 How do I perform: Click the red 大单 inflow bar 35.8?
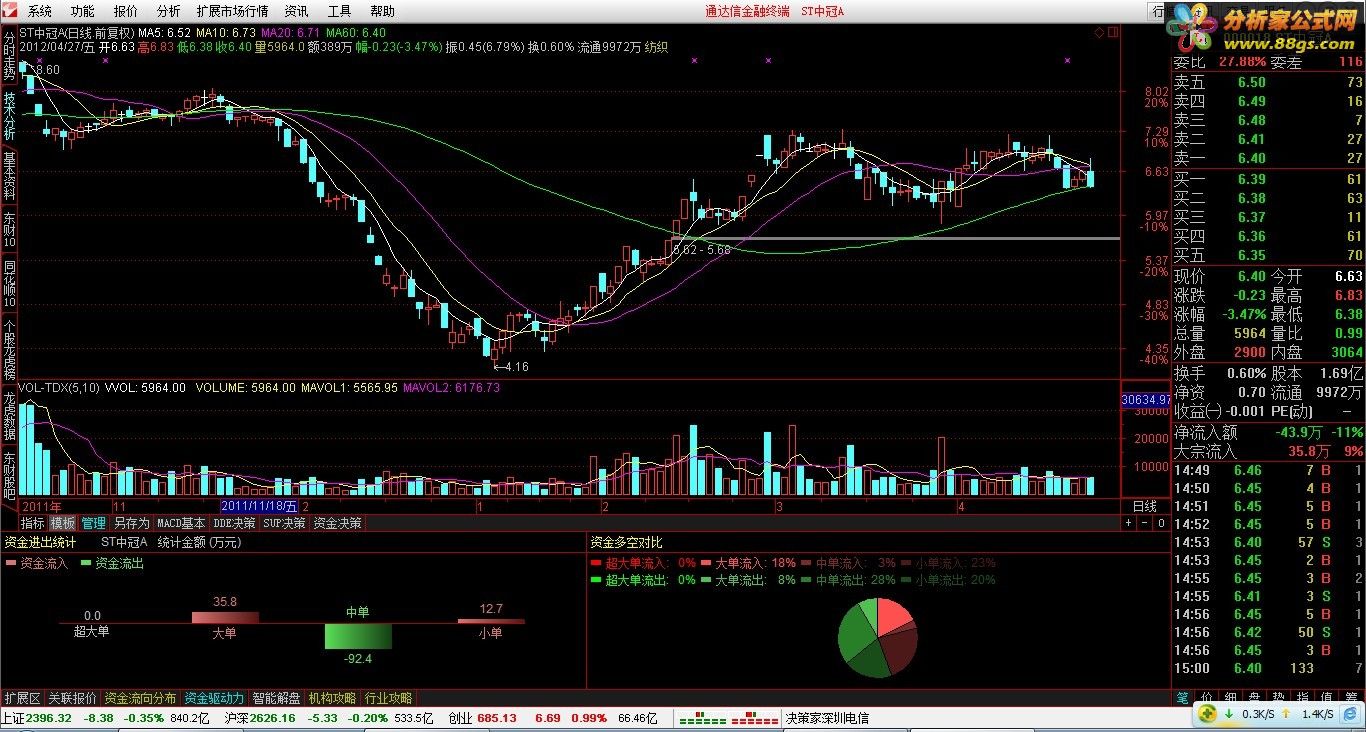click(225, 617)
